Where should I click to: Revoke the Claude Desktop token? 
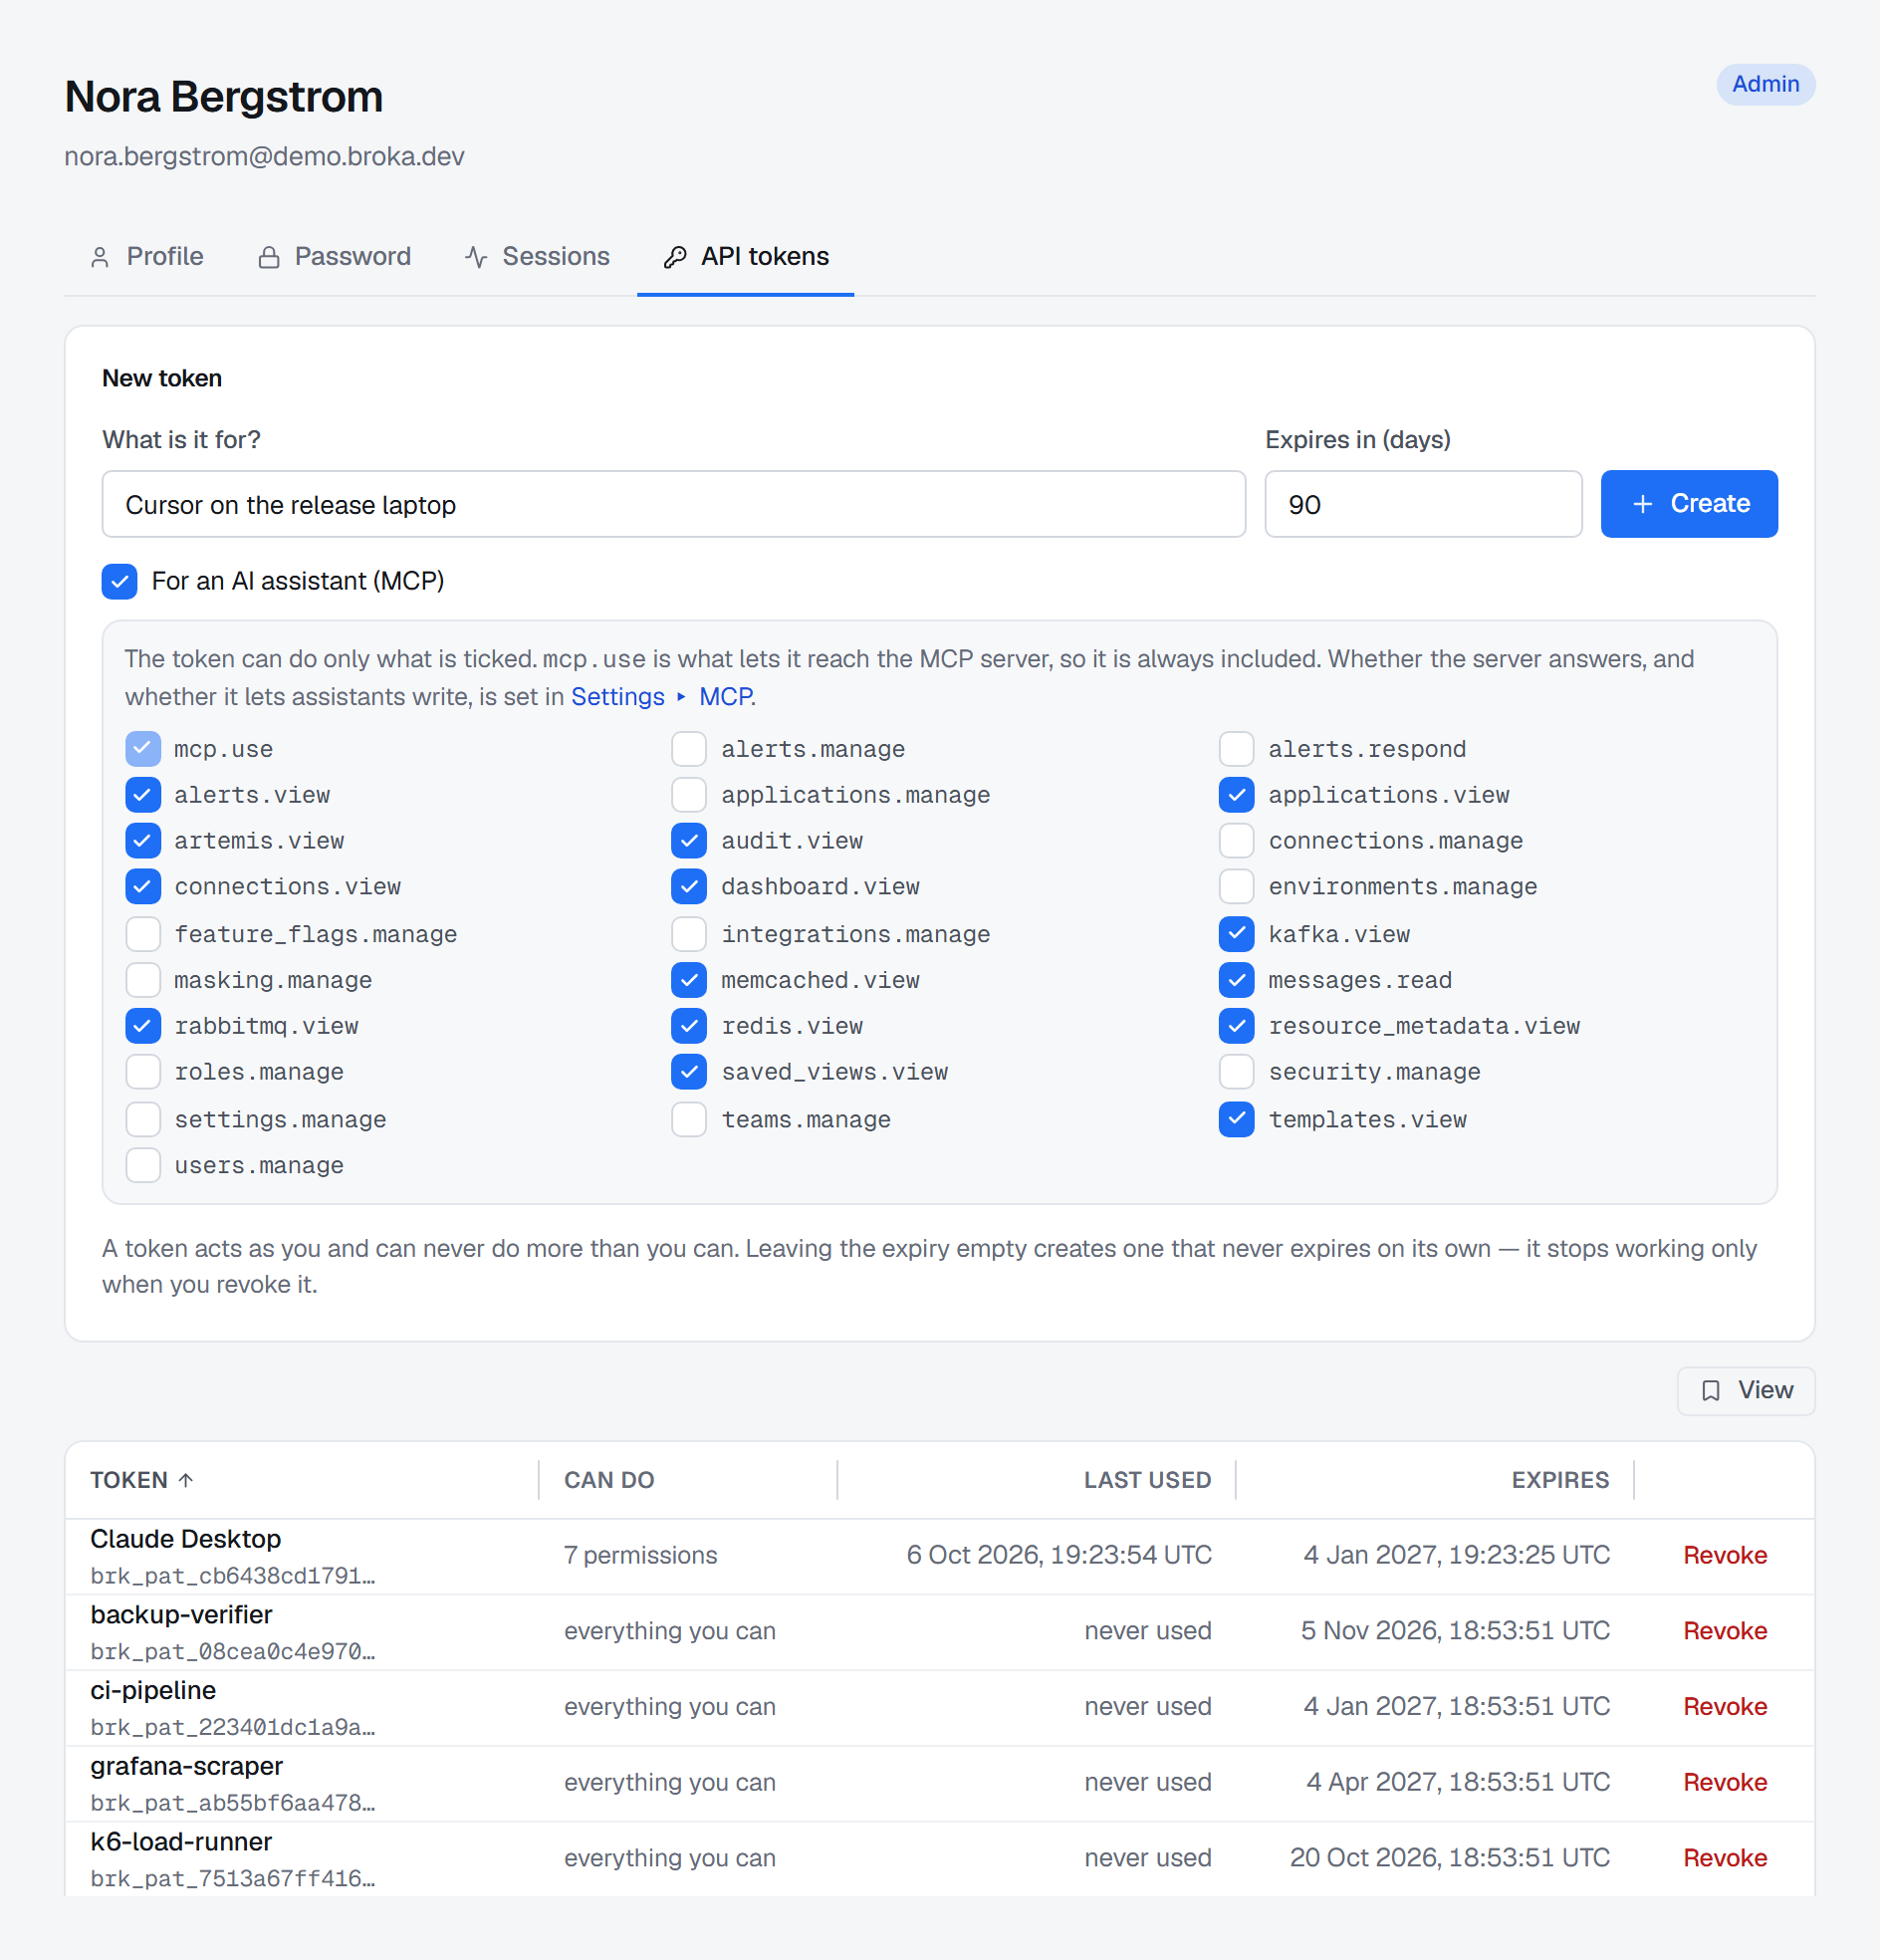click(1725, 1555)
